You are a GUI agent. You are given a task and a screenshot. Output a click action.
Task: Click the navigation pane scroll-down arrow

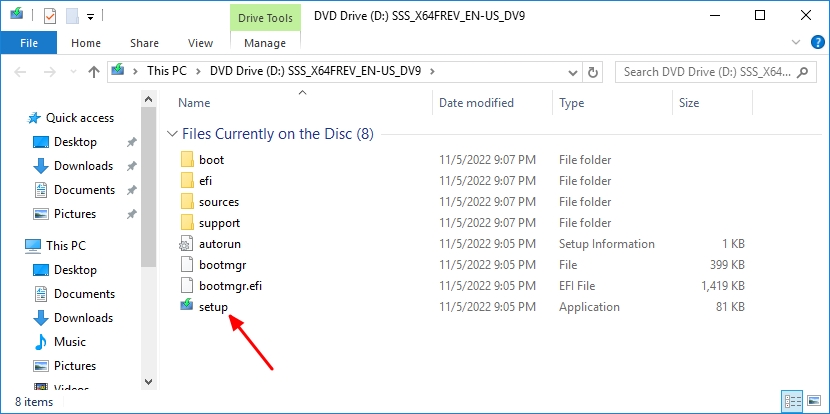[x=149, y=382]
